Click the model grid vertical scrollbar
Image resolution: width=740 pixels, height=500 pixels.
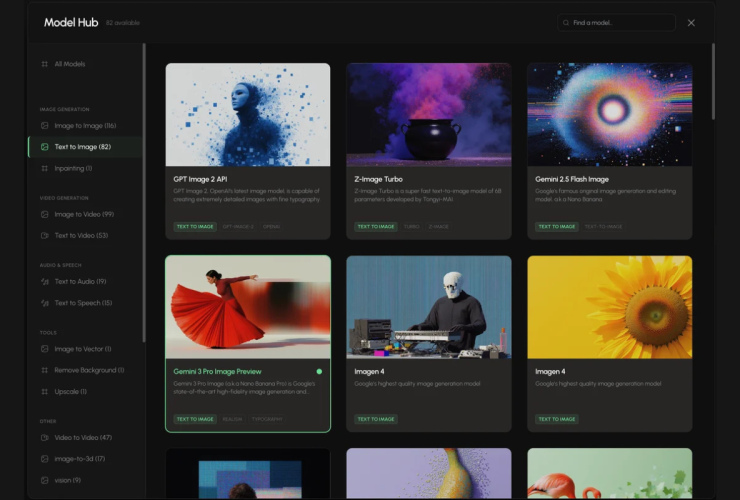point(713,81)
